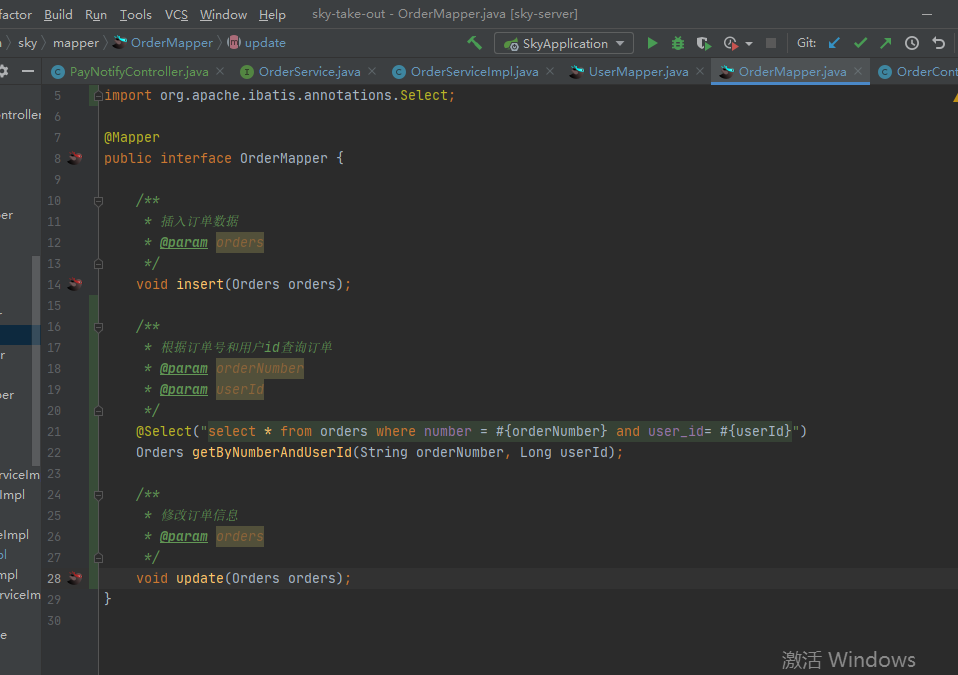The height and width of the screenshot is (675, 958).
Task: Run with coverage shield icon
Action: (703, 43)
